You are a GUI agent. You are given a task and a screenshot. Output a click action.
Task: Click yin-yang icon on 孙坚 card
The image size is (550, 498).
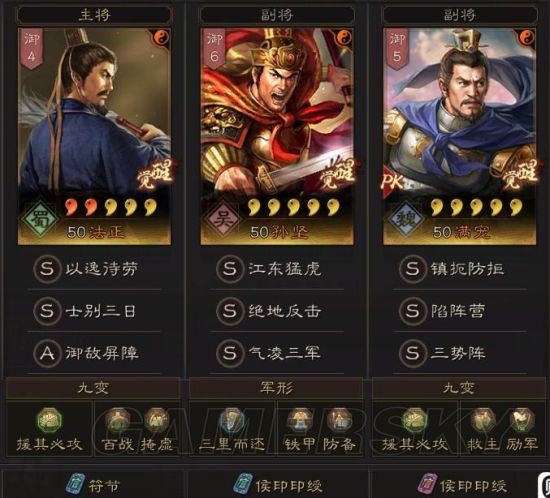point(344,37)
